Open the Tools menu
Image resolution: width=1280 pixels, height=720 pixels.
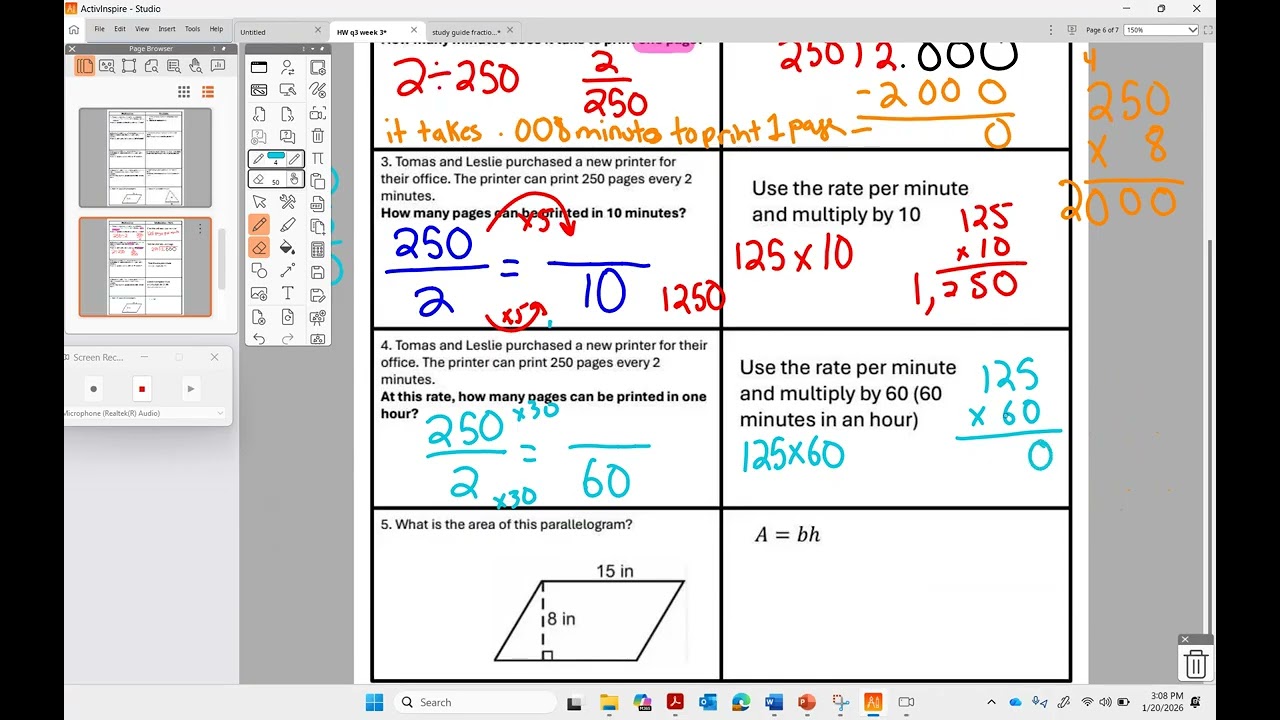click(x=192, y=29)
